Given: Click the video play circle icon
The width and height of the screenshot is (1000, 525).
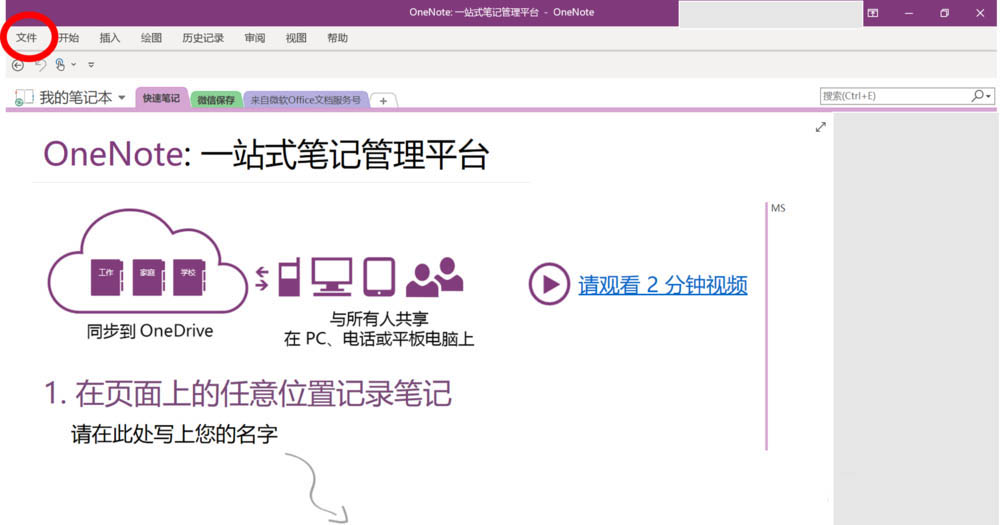Looking at the screenshot, I should (x=549, y=285).
